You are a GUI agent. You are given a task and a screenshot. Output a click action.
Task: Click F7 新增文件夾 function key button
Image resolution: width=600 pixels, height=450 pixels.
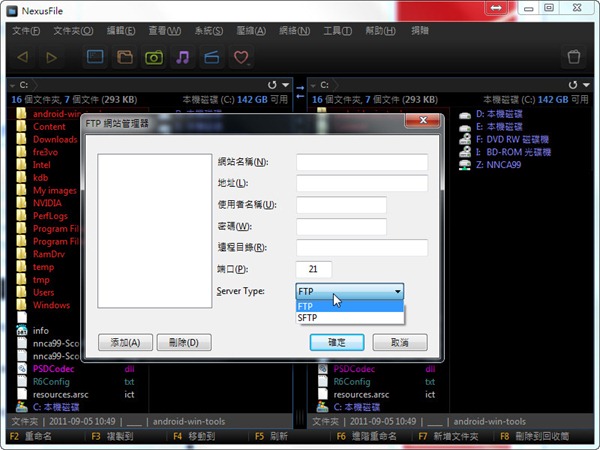coord(448,436)
